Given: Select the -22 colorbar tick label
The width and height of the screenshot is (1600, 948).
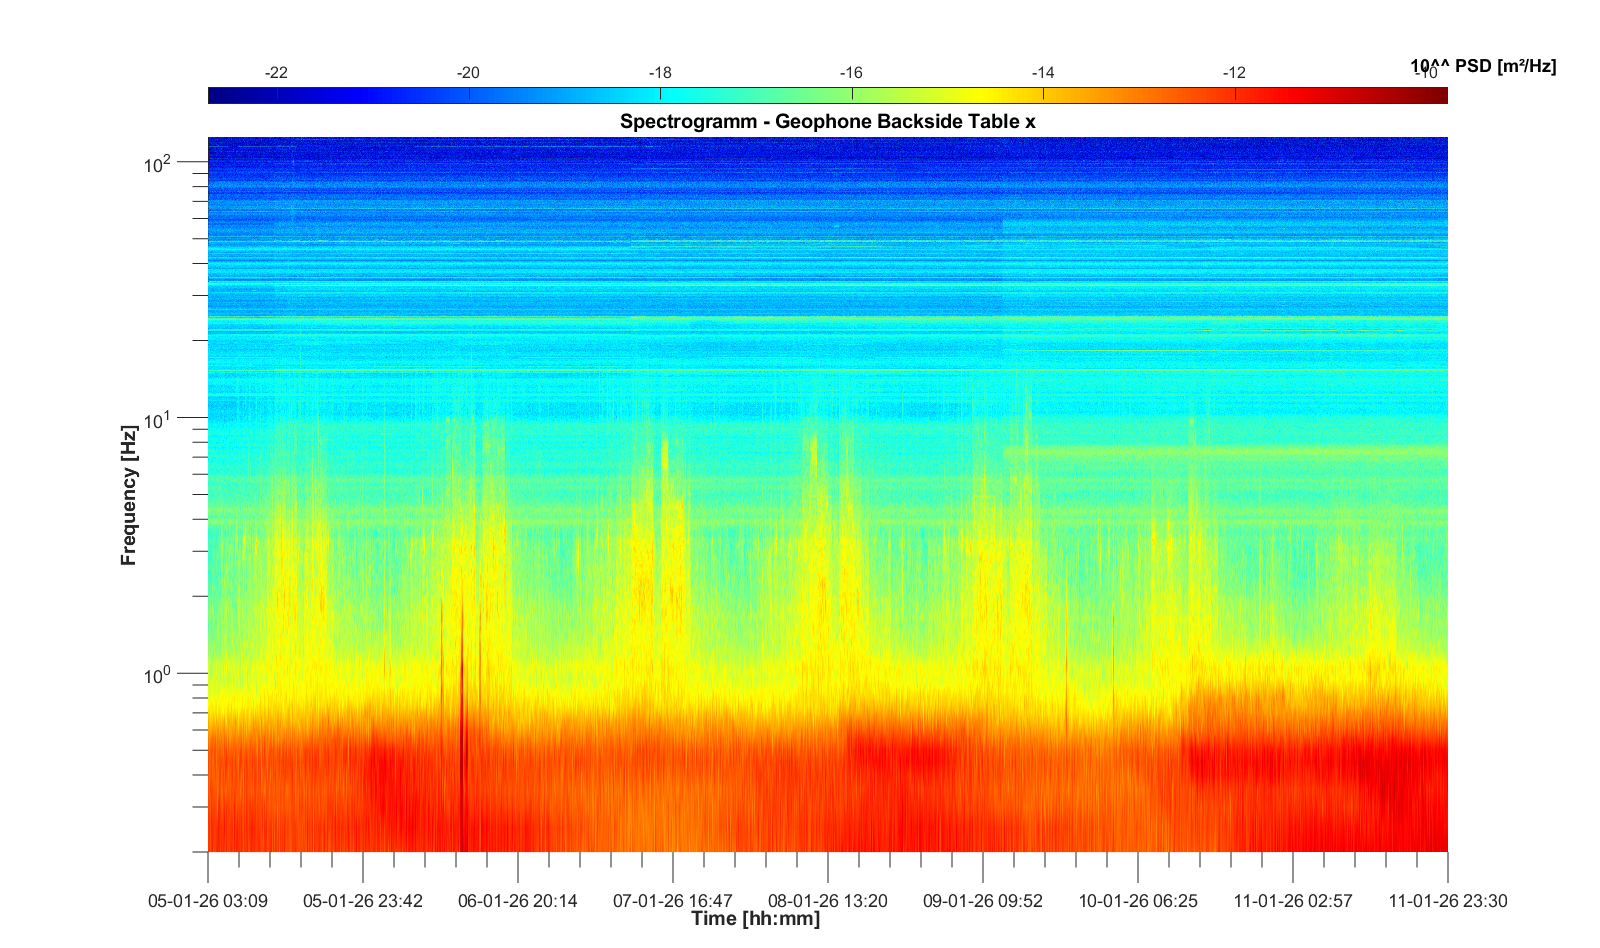Looking at the screenshot, I should (276, 73).
